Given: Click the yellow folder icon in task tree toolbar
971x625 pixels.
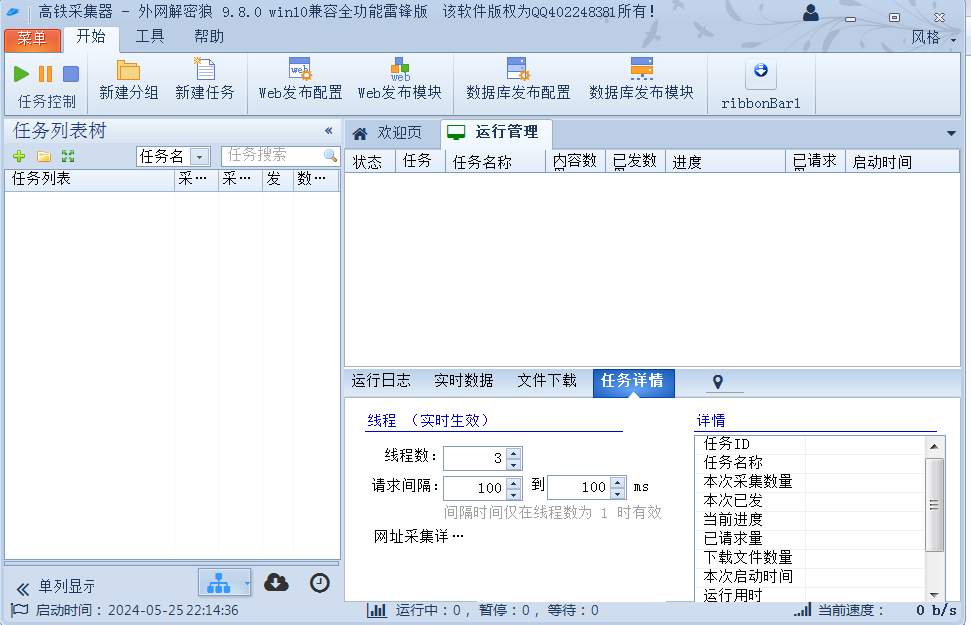Looking at the screenshot, I should click(43, 156).
